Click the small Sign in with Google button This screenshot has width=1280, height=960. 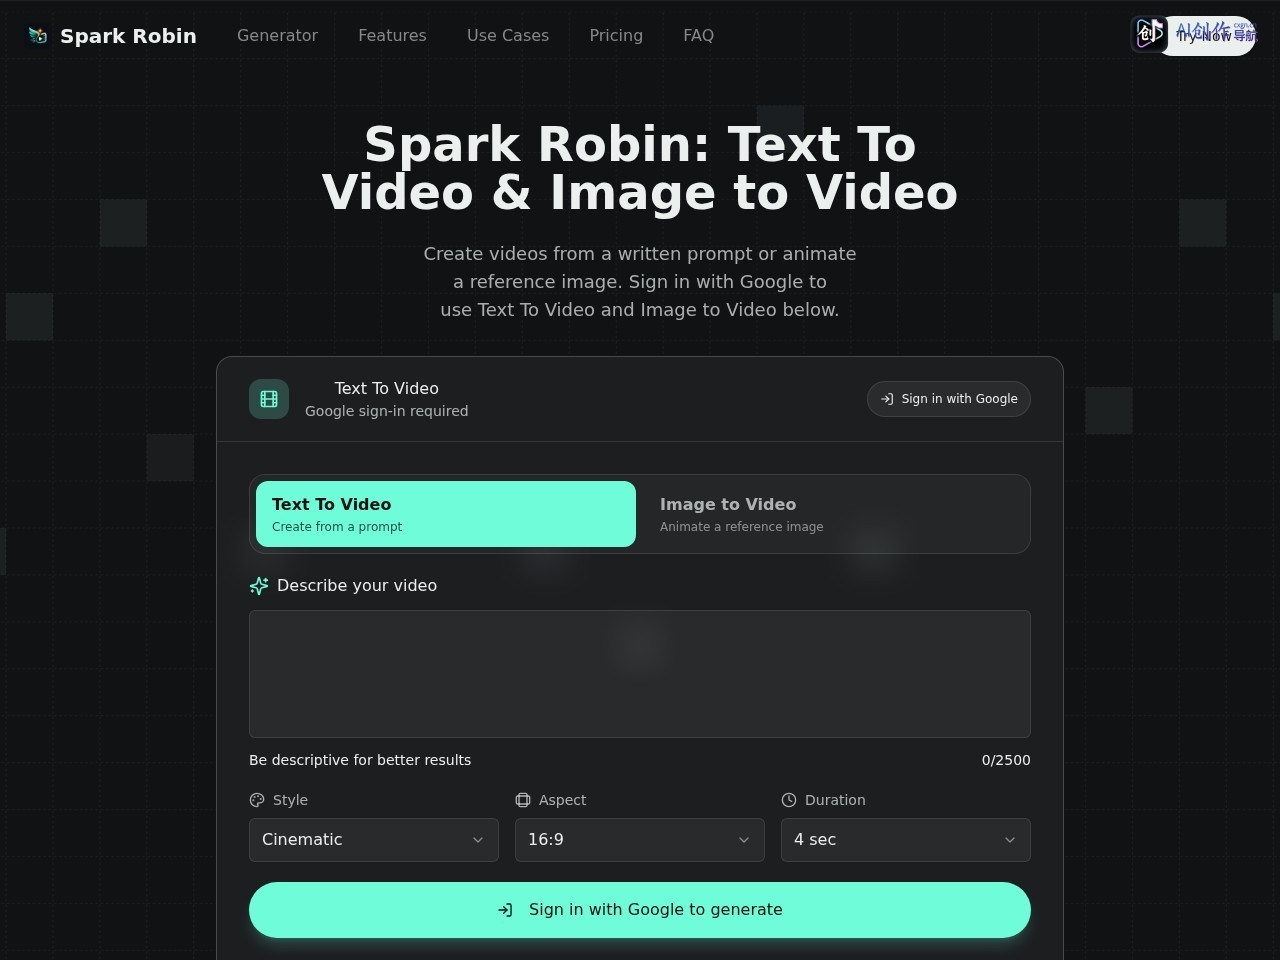[949, 399]
